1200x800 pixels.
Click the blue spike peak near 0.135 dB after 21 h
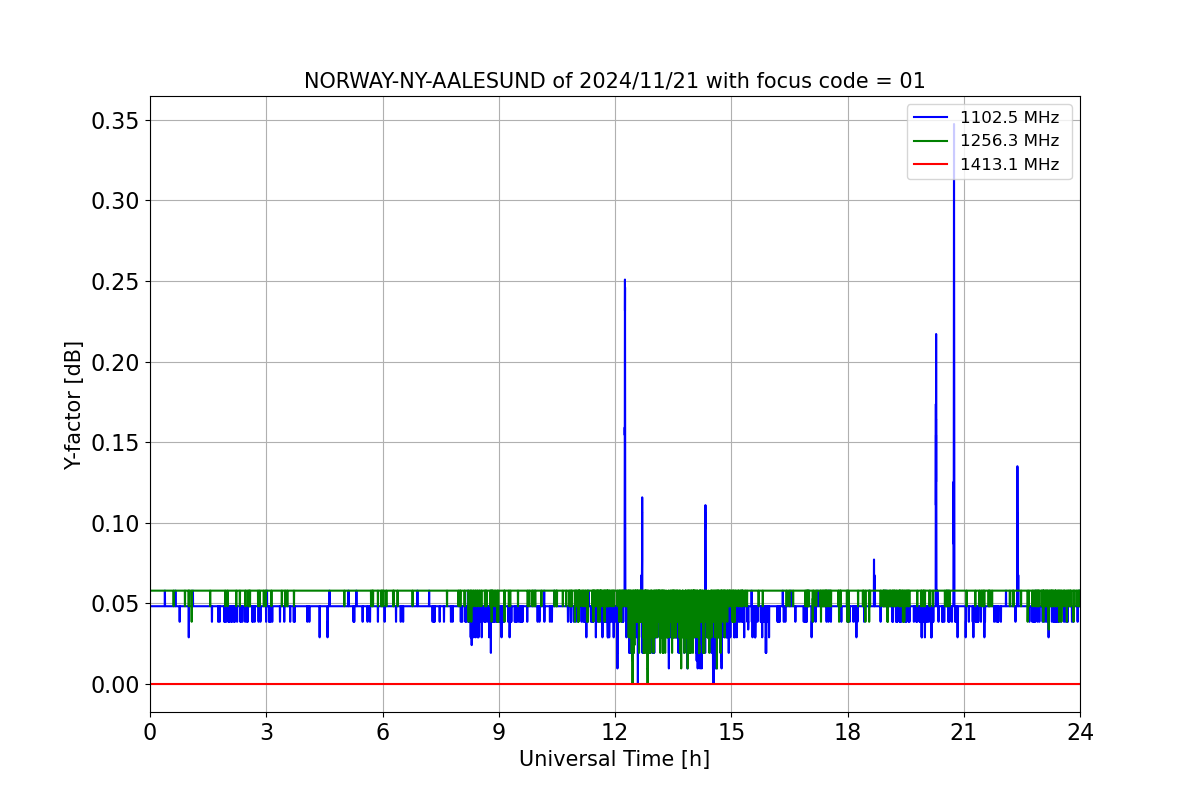click(x=1017, y=466)
